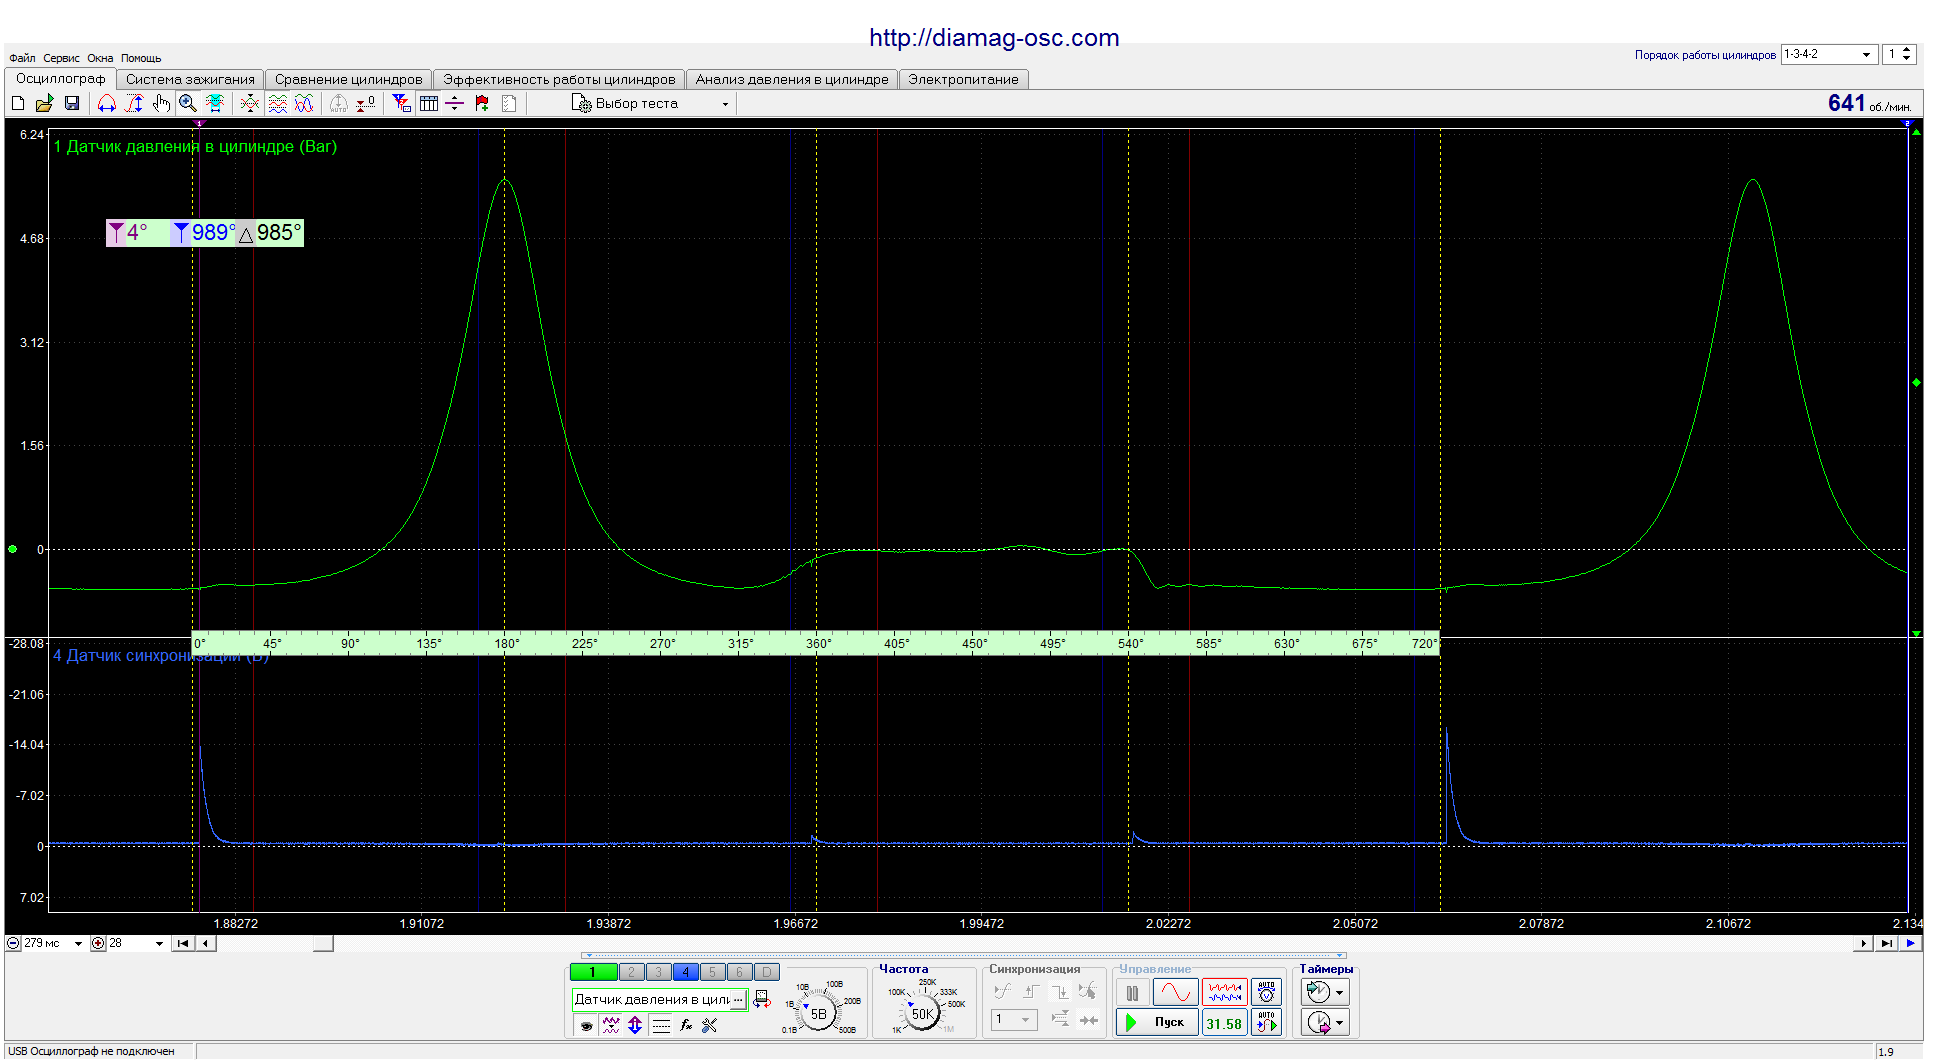Toggle the D channel button

click(766, 972)
